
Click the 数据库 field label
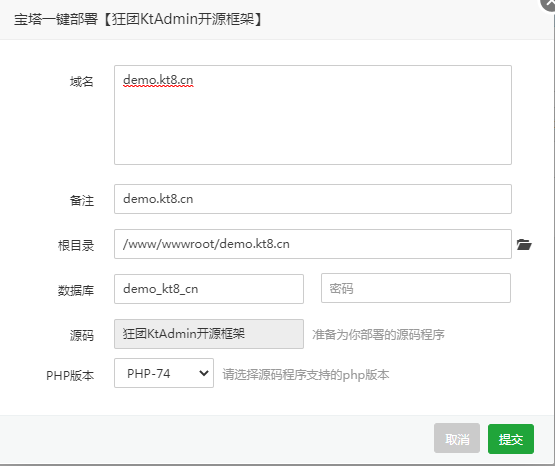pyautogui.click(x=76, y=290)
